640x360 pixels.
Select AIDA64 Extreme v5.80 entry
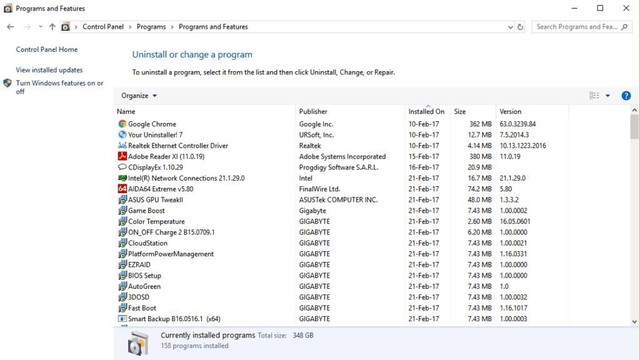click(161, 189)
